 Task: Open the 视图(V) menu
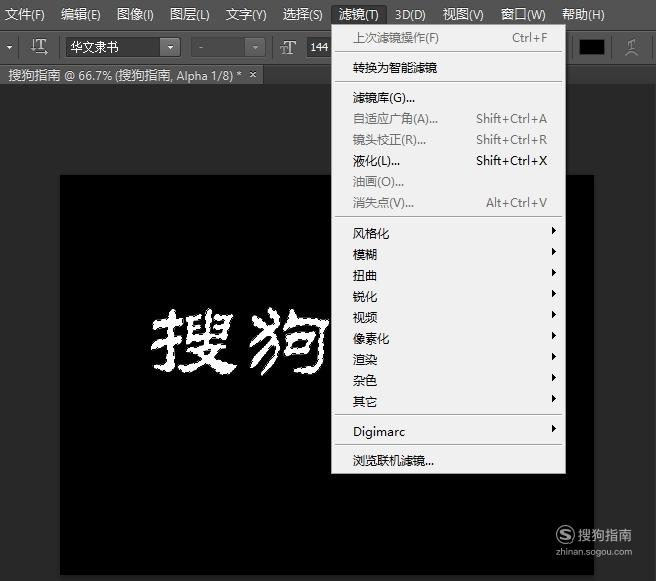(463, 15)
